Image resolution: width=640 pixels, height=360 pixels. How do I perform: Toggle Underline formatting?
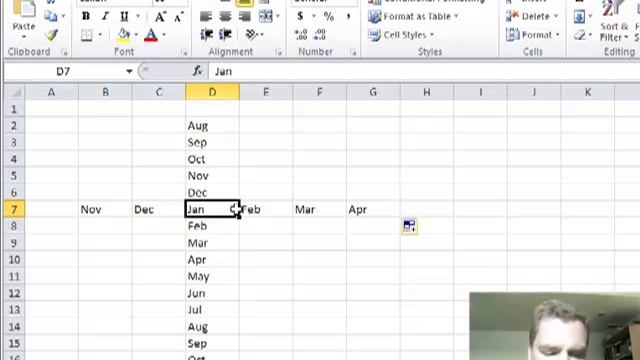pyautogui.click(x=124, y=16)
